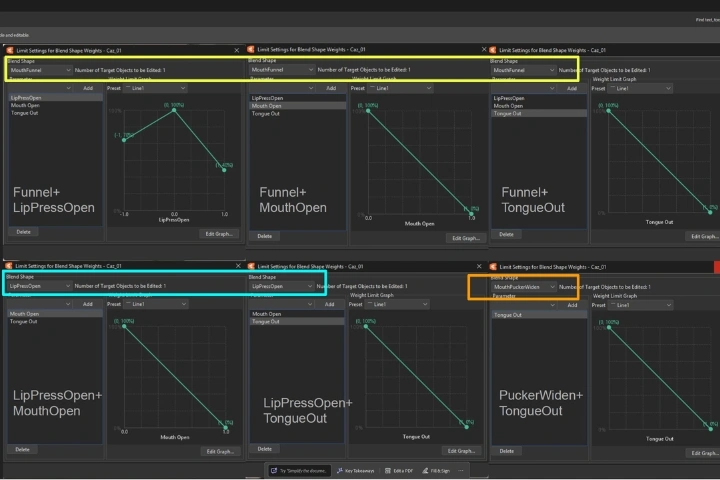The image size is (720, 480).
Task: Open Preset Line1 dropdown in LipPressOpen+MouthOpen window
Action: [x=155, y=304]
